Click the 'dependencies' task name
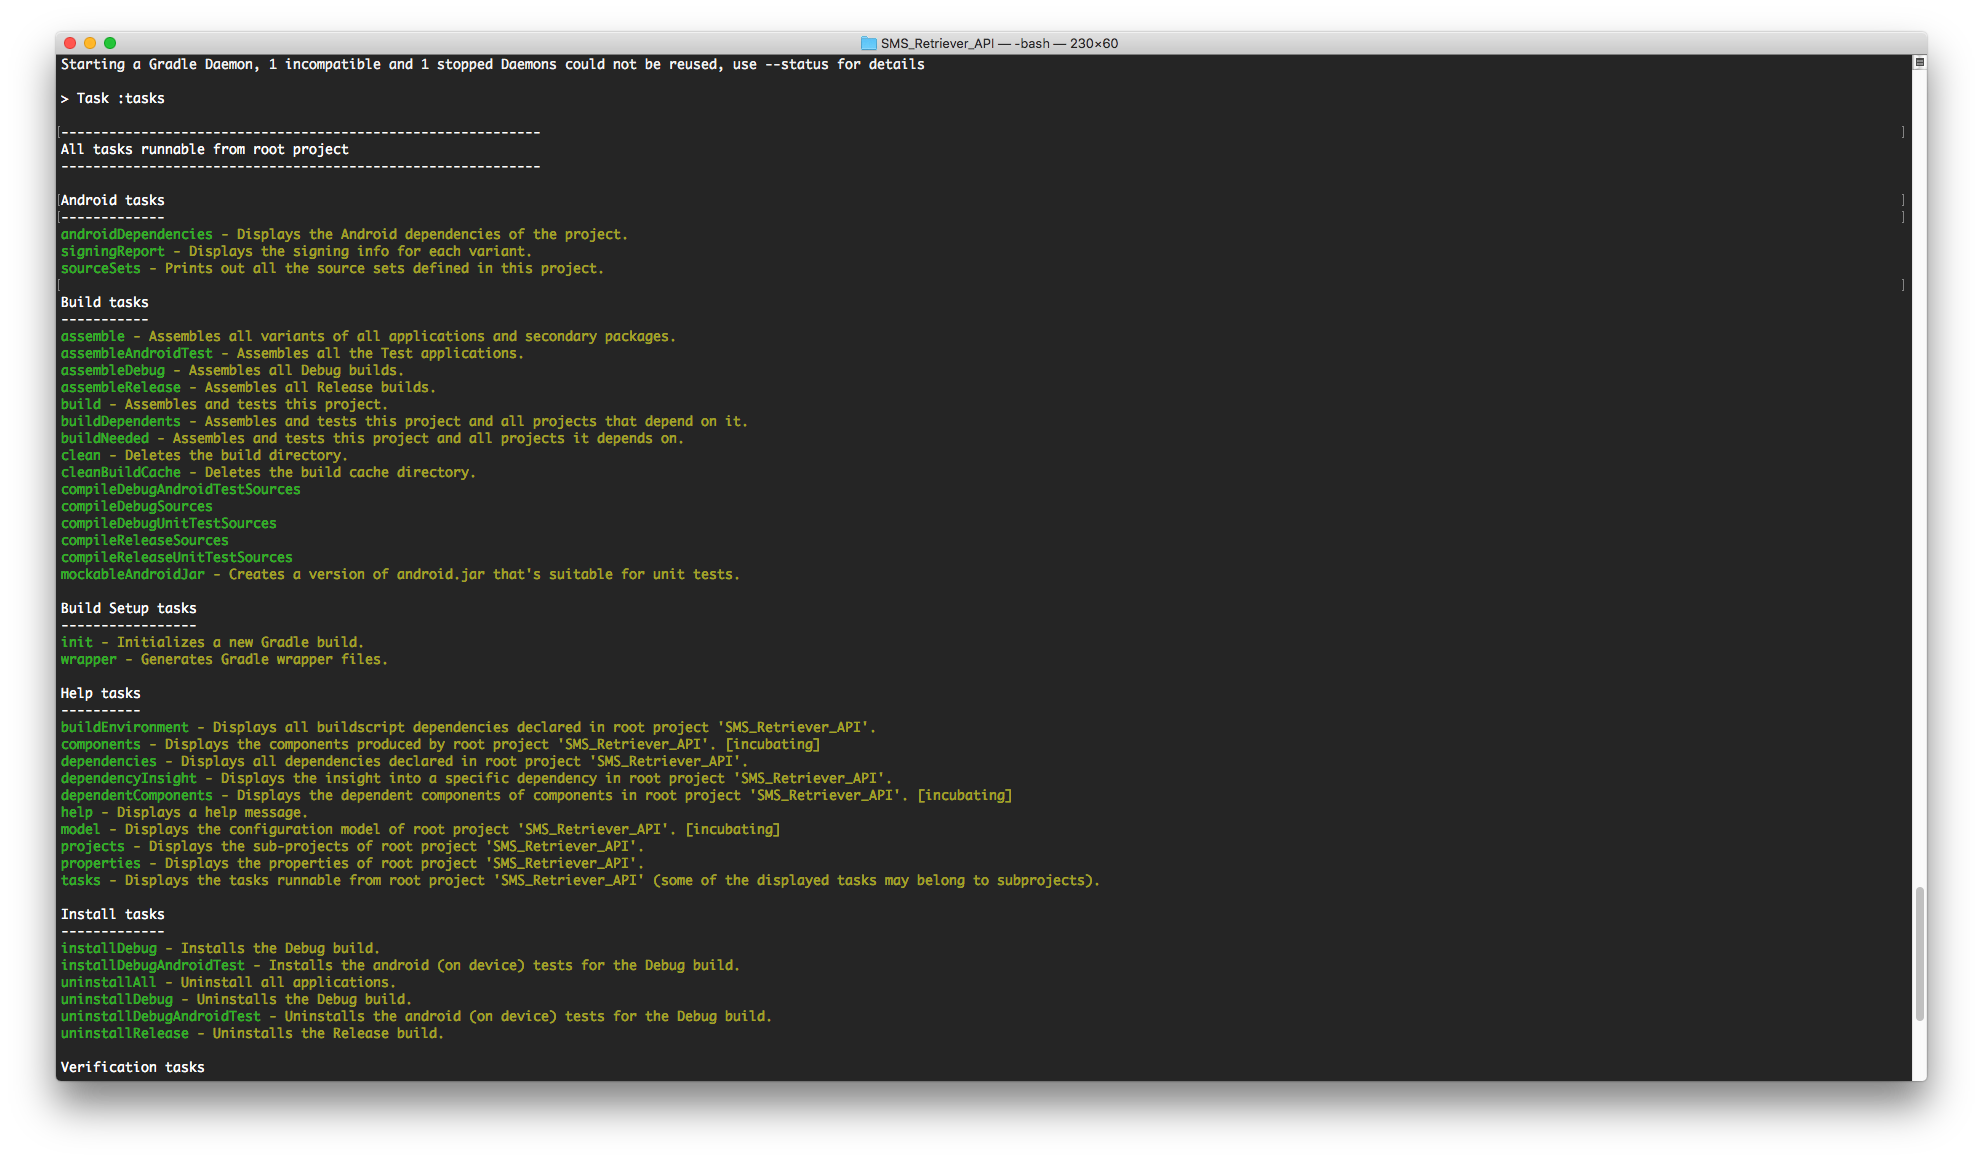This screenshot has width=1983, height=1161. tap(109, 761)
